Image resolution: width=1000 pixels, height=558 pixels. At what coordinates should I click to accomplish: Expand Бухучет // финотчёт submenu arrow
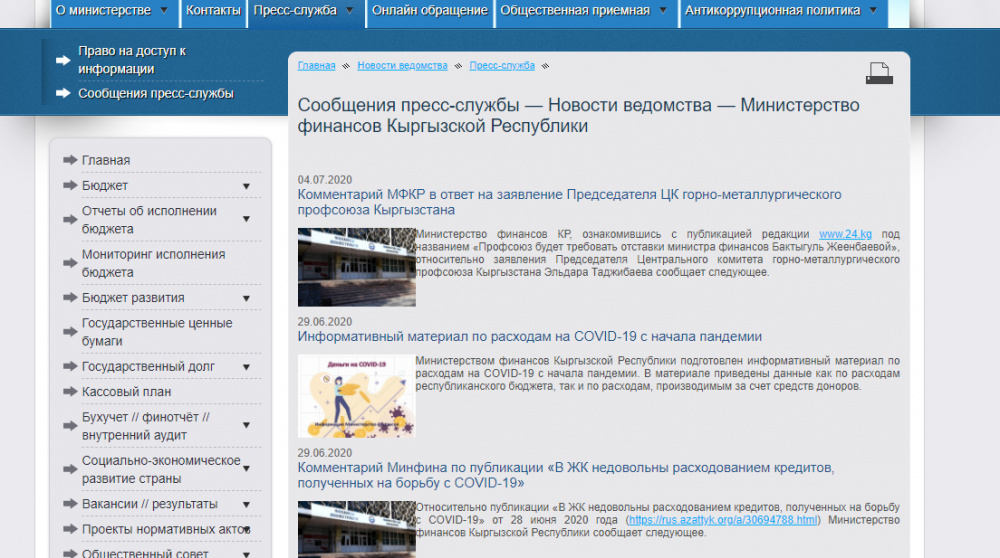point(246,425)
